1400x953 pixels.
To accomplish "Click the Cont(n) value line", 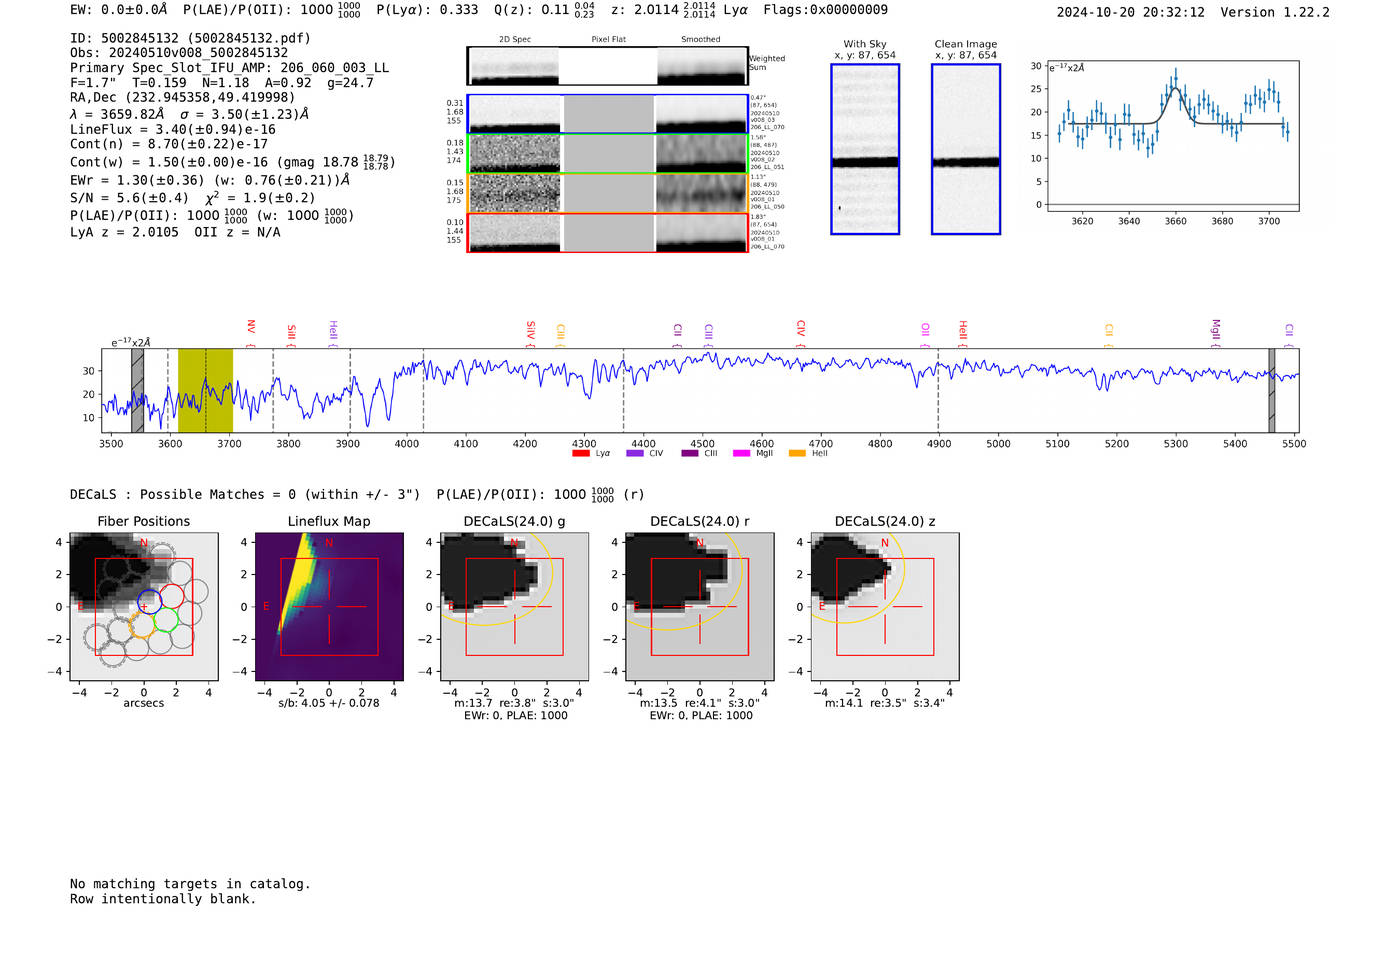I will (169, 144).
